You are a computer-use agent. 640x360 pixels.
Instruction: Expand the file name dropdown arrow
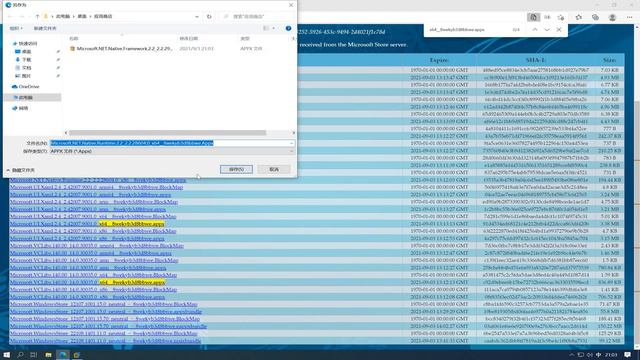click(x=291, y=143)
